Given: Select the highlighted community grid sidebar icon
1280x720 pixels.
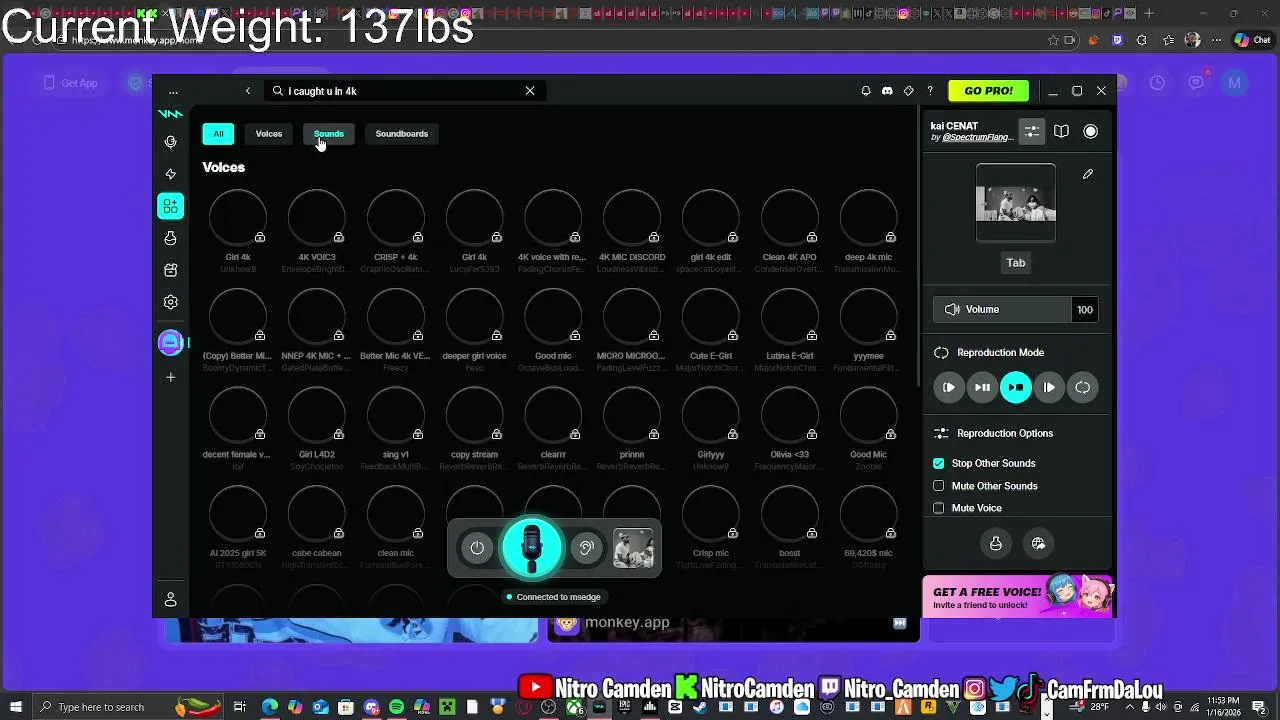Looking at the screenshot, I should 171,206.
